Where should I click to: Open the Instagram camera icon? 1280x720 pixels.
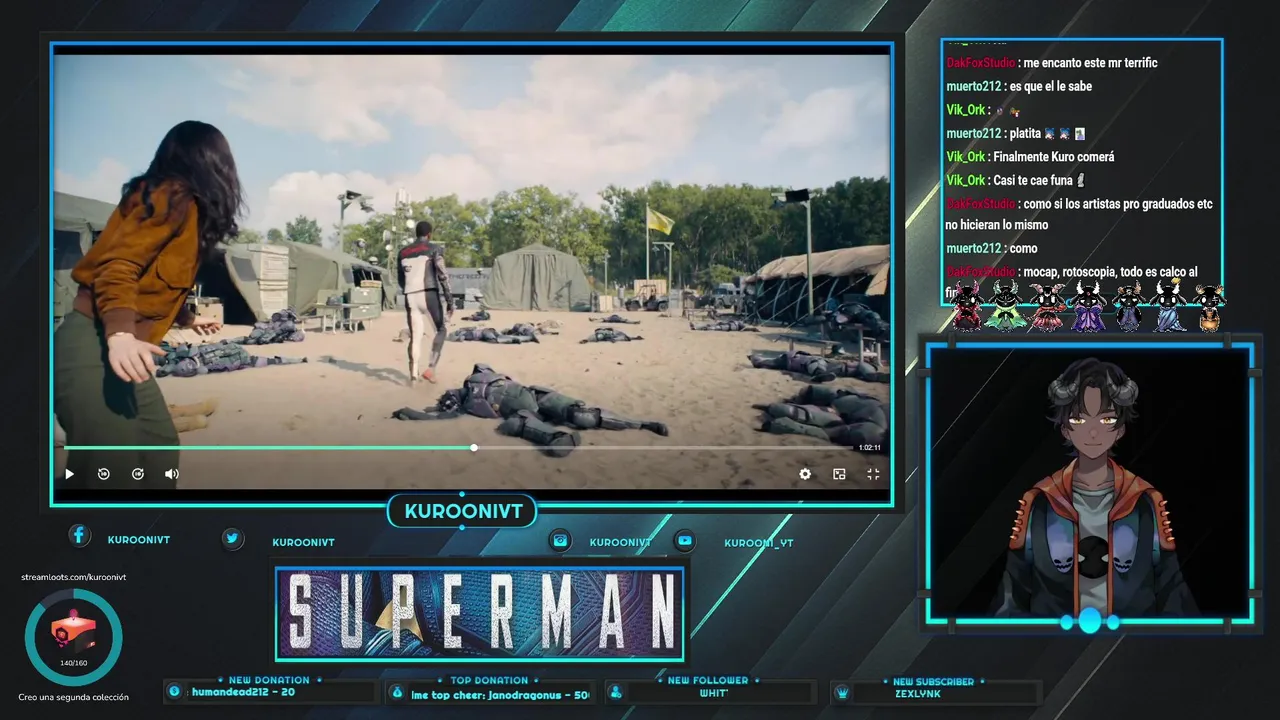tap(561, 540)
